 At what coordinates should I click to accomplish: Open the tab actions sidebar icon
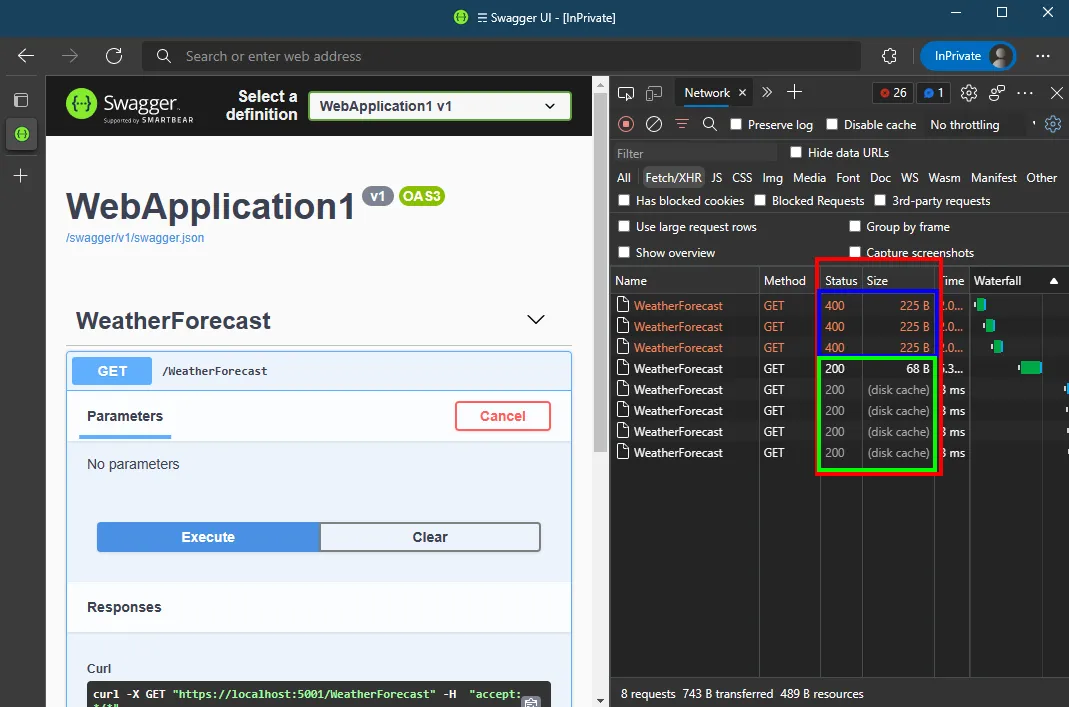(x=21, y=100)
